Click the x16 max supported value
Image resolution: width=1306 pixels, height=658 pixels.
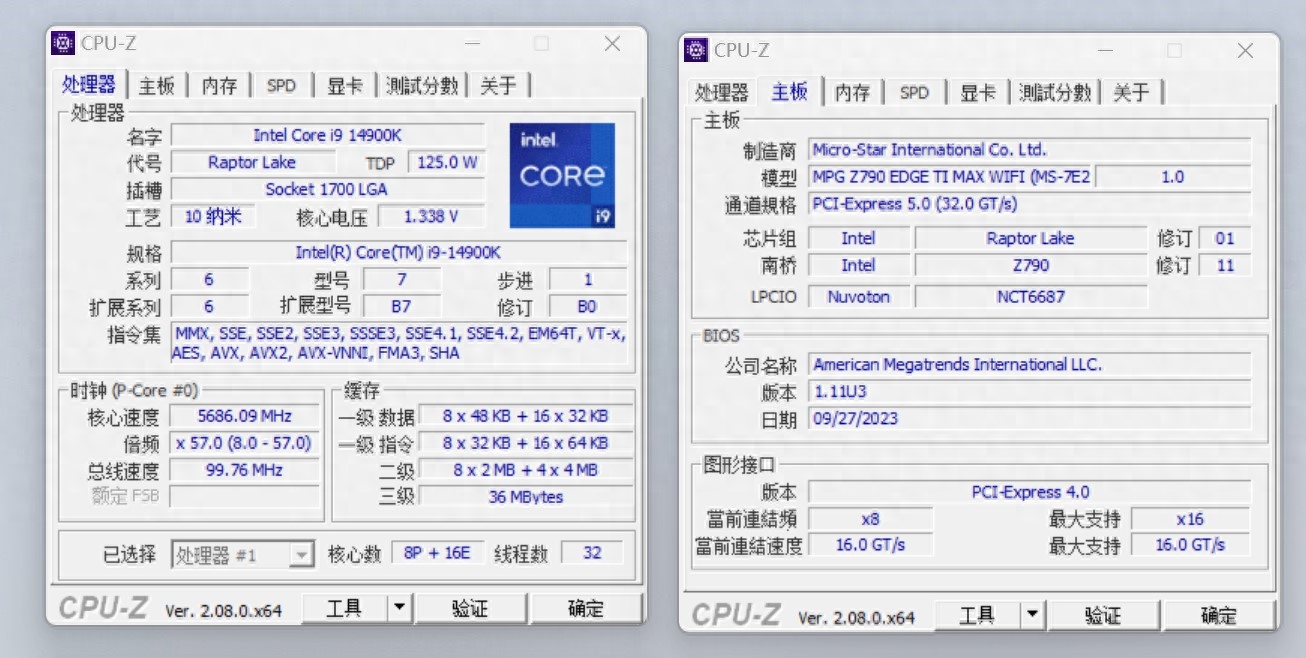point(1190,519)
